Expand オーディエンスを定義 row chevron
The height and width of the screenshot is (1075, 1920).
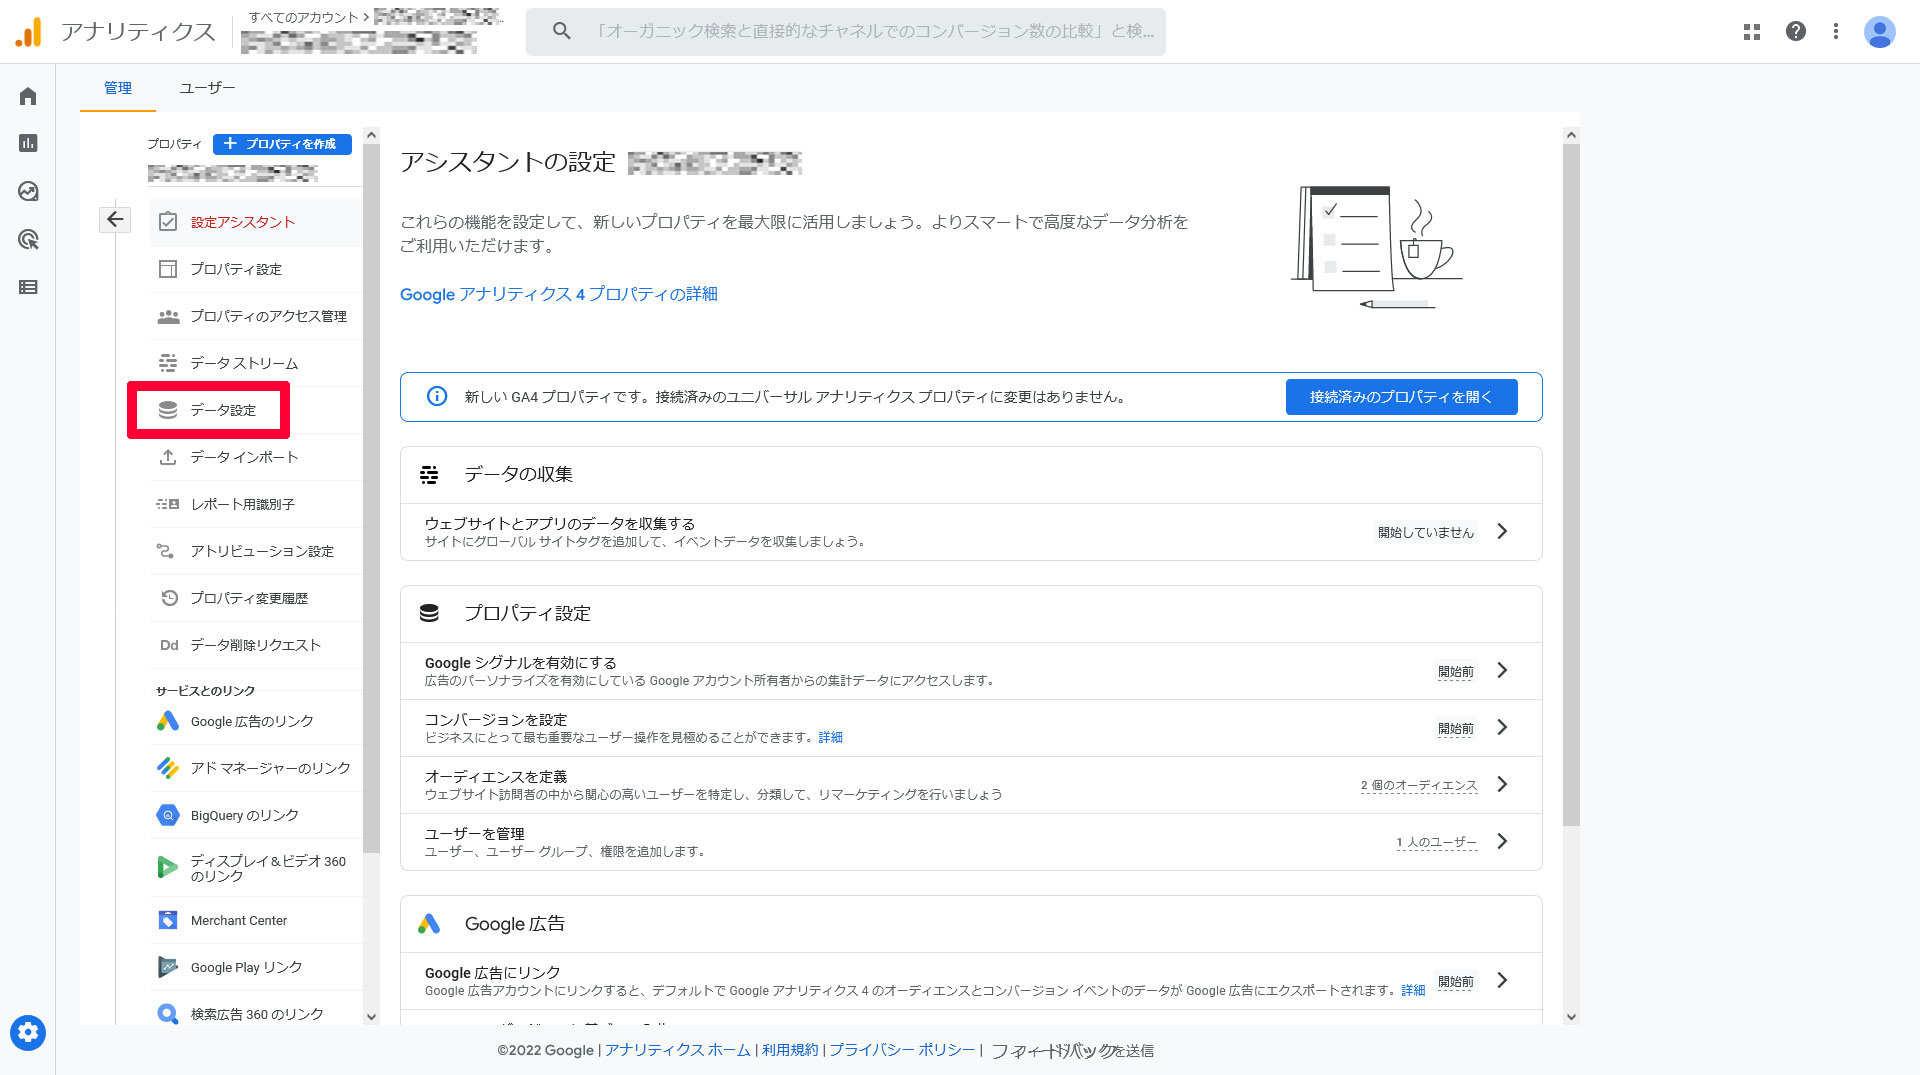point(1502,784)
